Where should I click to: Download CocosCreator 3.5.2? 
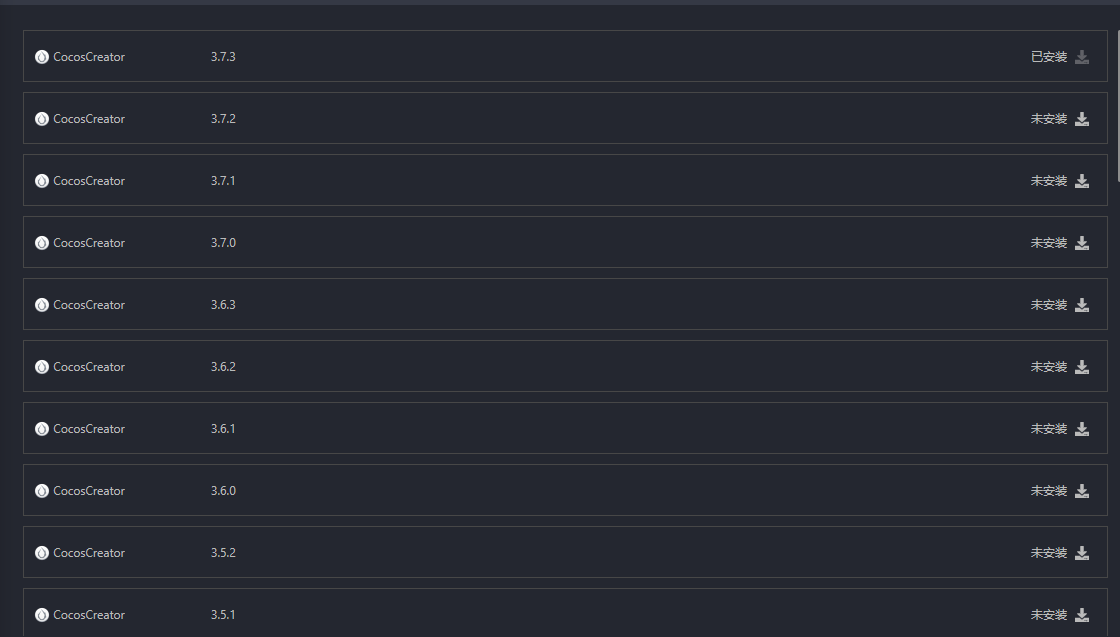click(x=1082, y=553)
